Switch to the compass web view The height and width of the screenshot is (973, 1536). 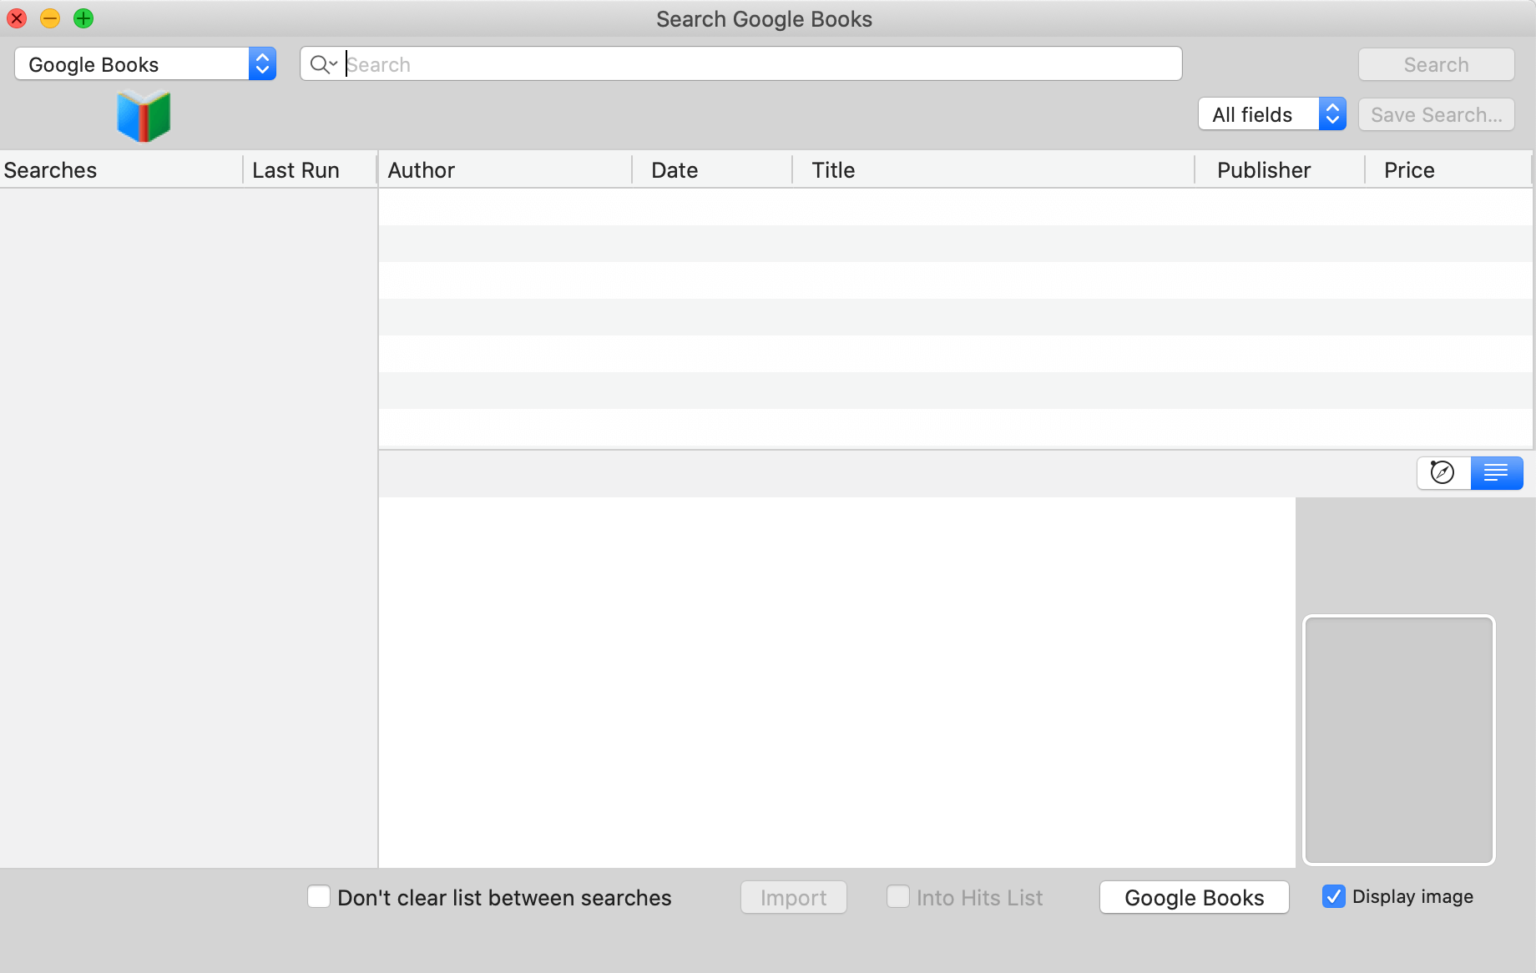pos(1443,472)
